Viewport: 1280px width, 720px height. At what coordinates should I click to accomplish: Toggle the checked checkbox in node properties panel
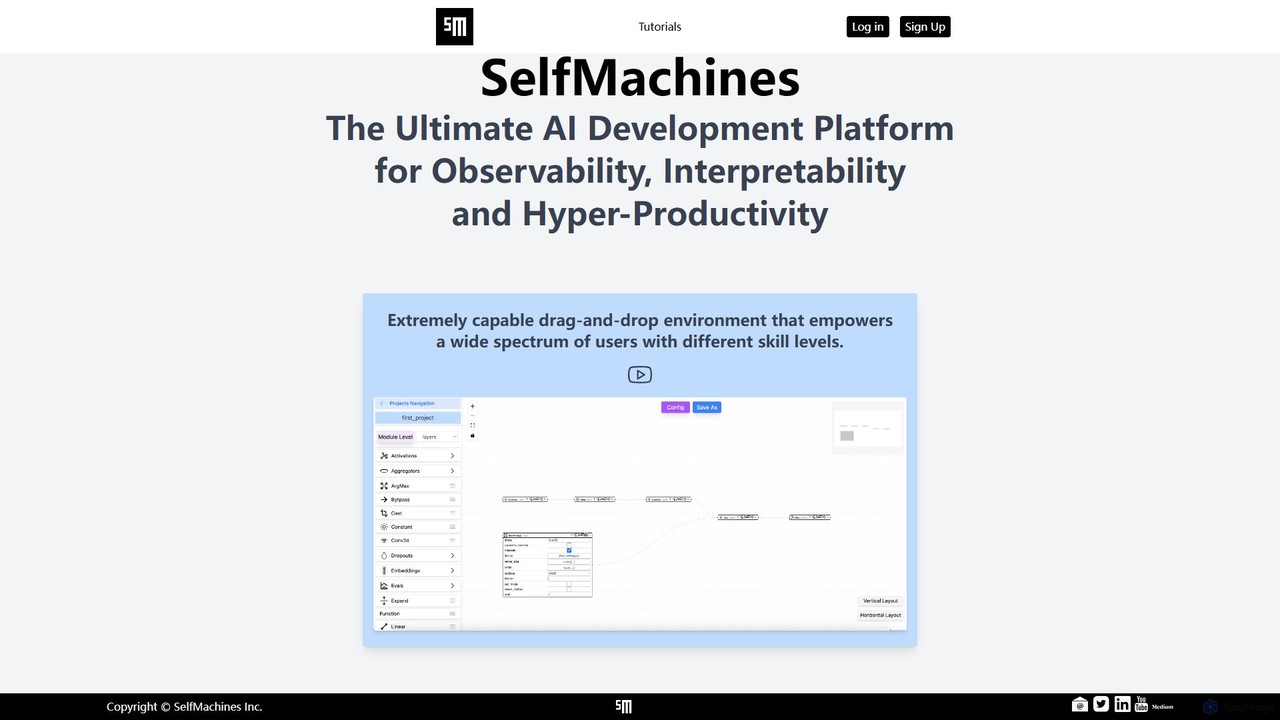[569, 550]
